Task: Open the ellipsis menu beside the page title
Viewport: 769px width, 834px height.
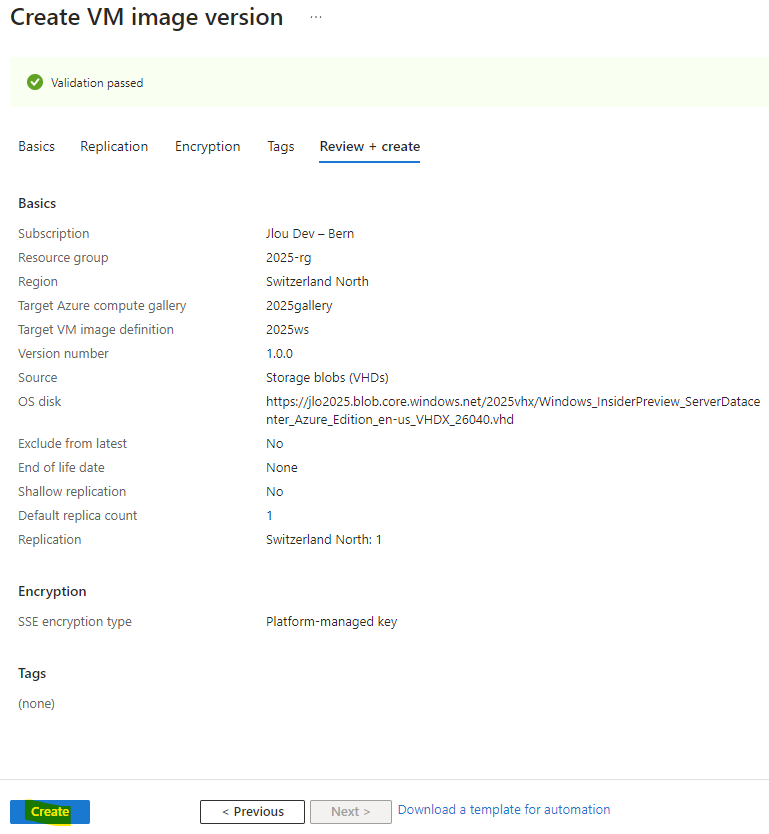Action: click(x=316, y=17)
